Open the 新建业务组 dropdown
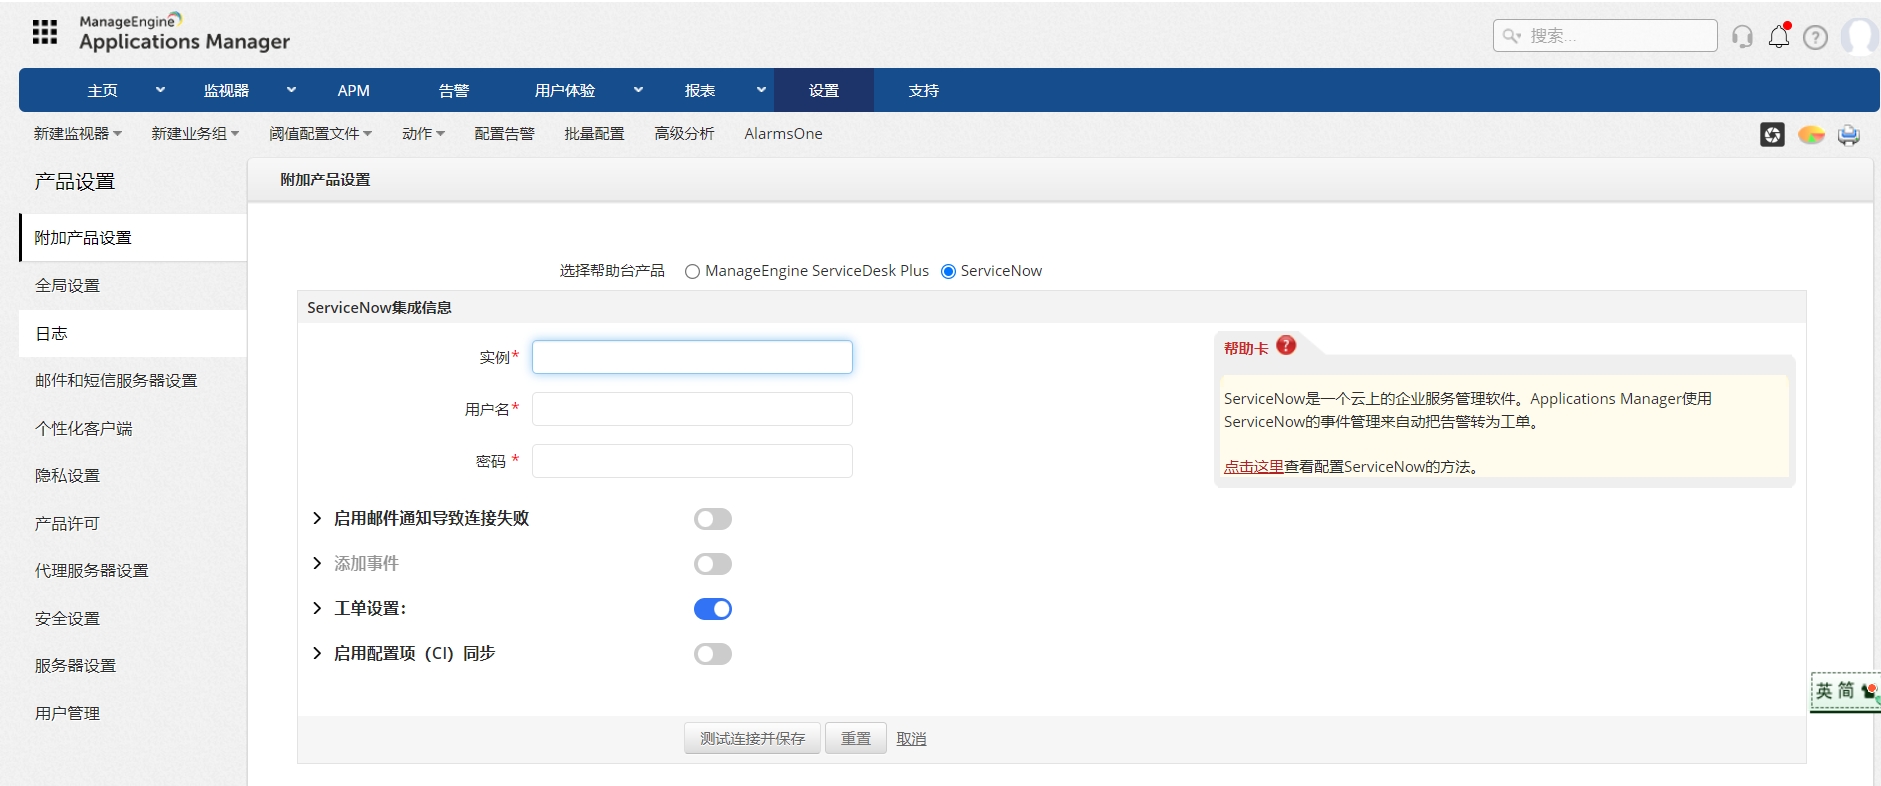The width and height of the screenshot is (1881, 786). [x=195, y=134]
